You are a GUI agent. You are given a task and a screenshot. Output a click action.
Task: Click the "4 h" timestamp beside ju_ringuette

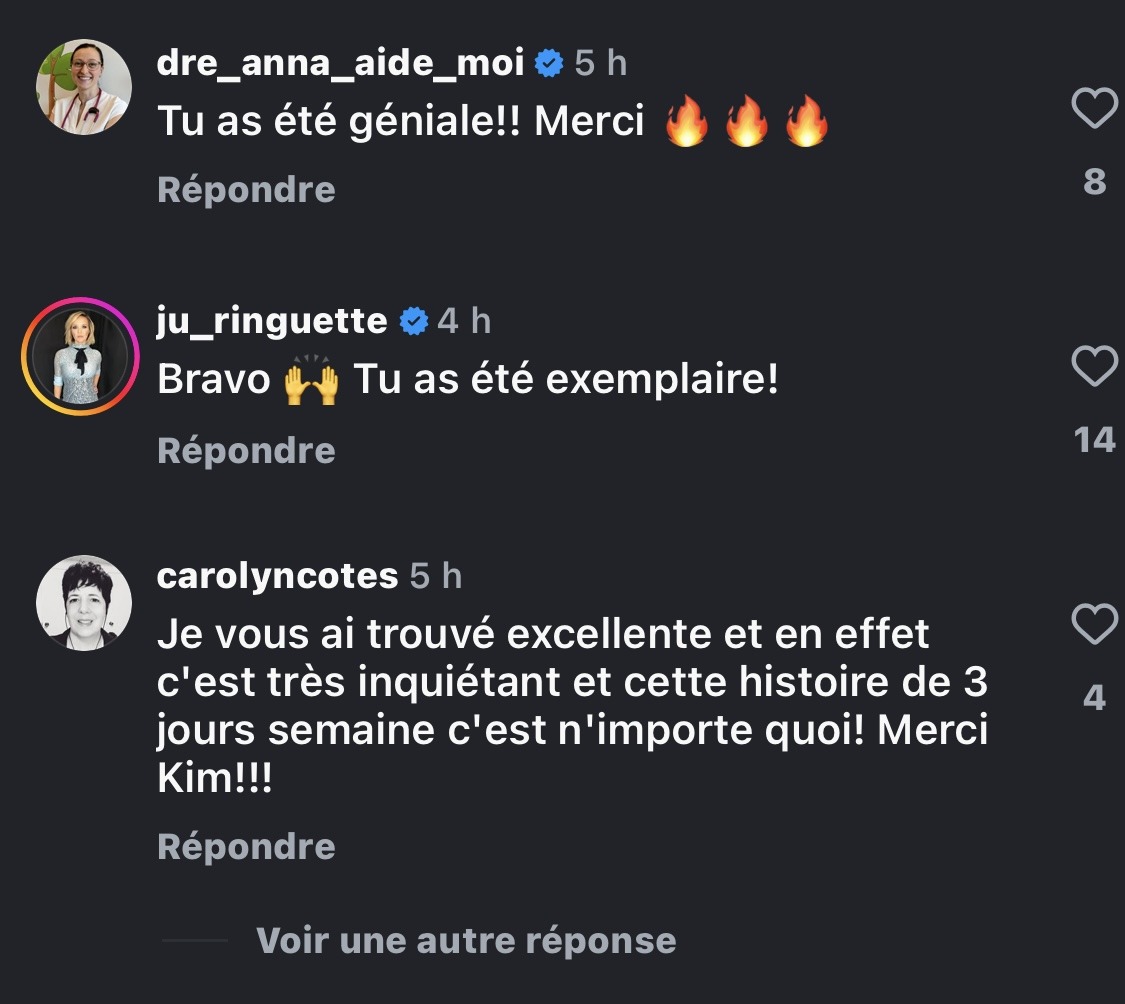pyautogui.click(x=465, y=322)
